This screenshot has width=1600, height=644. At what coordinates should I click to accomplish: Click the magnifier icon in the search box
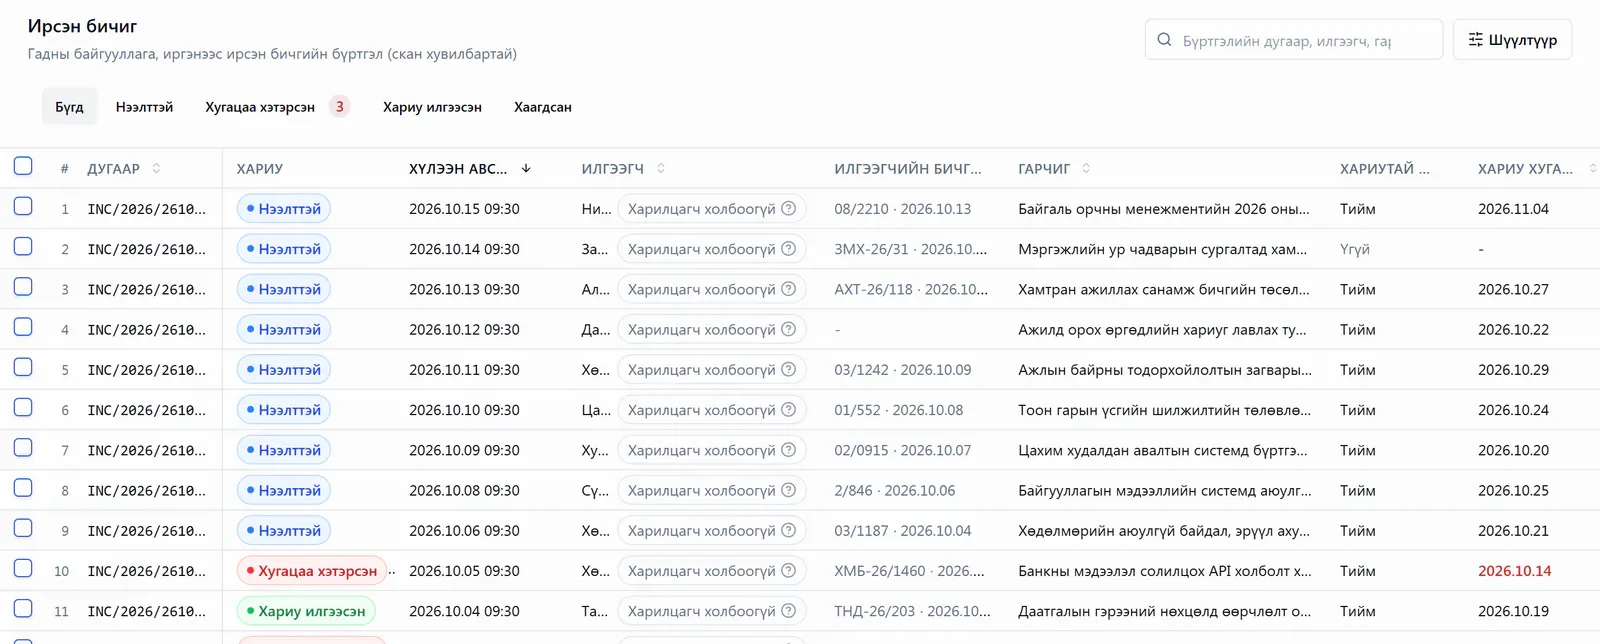(1164, 40)
